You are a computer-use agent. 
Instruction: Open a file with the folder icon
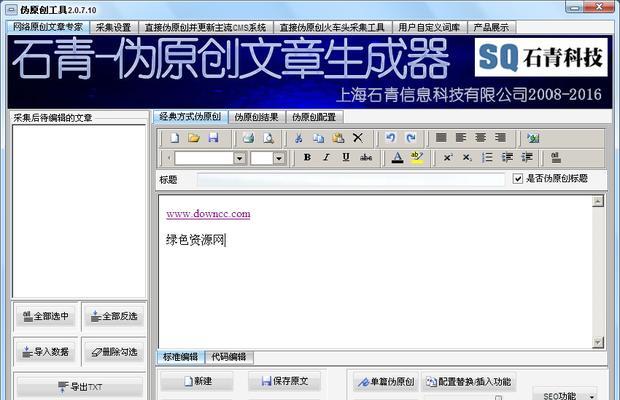pos(194,138)
